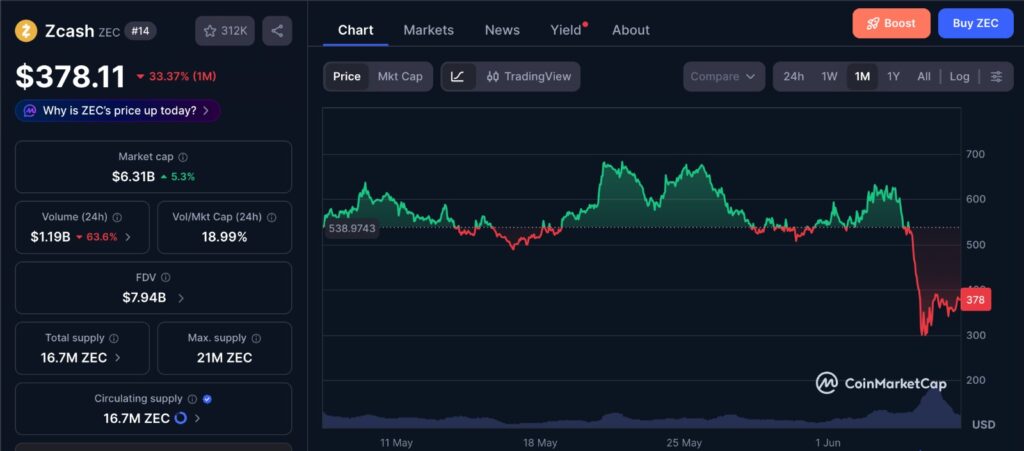1024x451 pixels.
Task: Open the Yield tab
Action: pos(566,30)
